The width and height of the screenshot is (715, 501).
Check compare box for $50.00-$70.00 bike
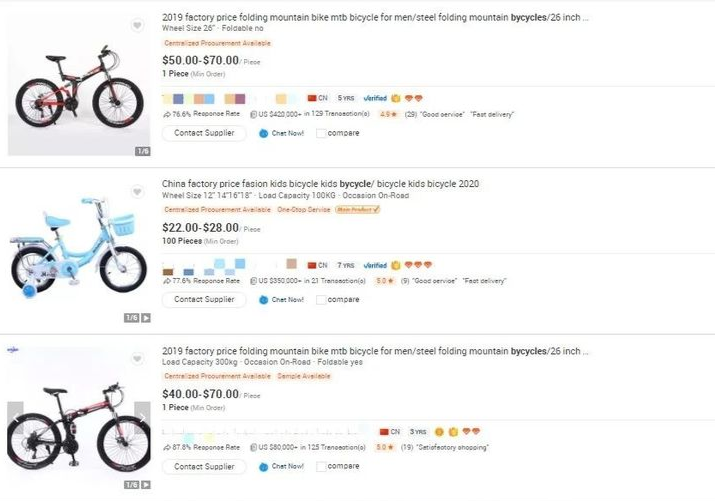click(x=321, y=133)
